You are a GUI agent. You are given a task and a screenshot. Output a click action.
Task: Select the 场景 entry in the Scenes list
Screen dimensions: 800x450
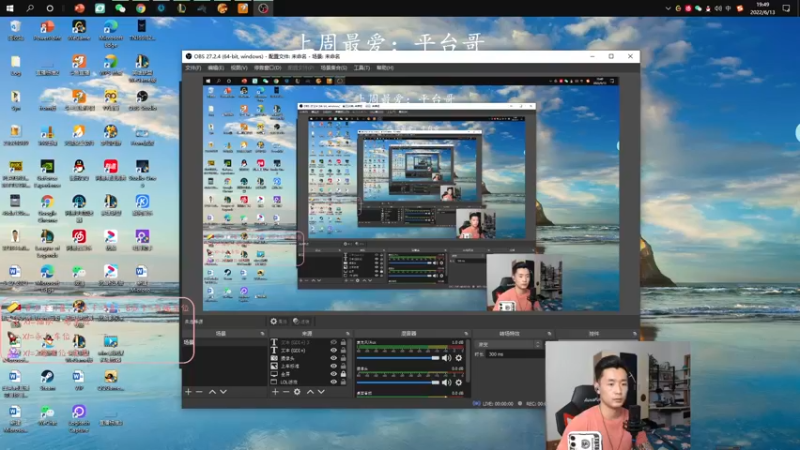point(224,342)
